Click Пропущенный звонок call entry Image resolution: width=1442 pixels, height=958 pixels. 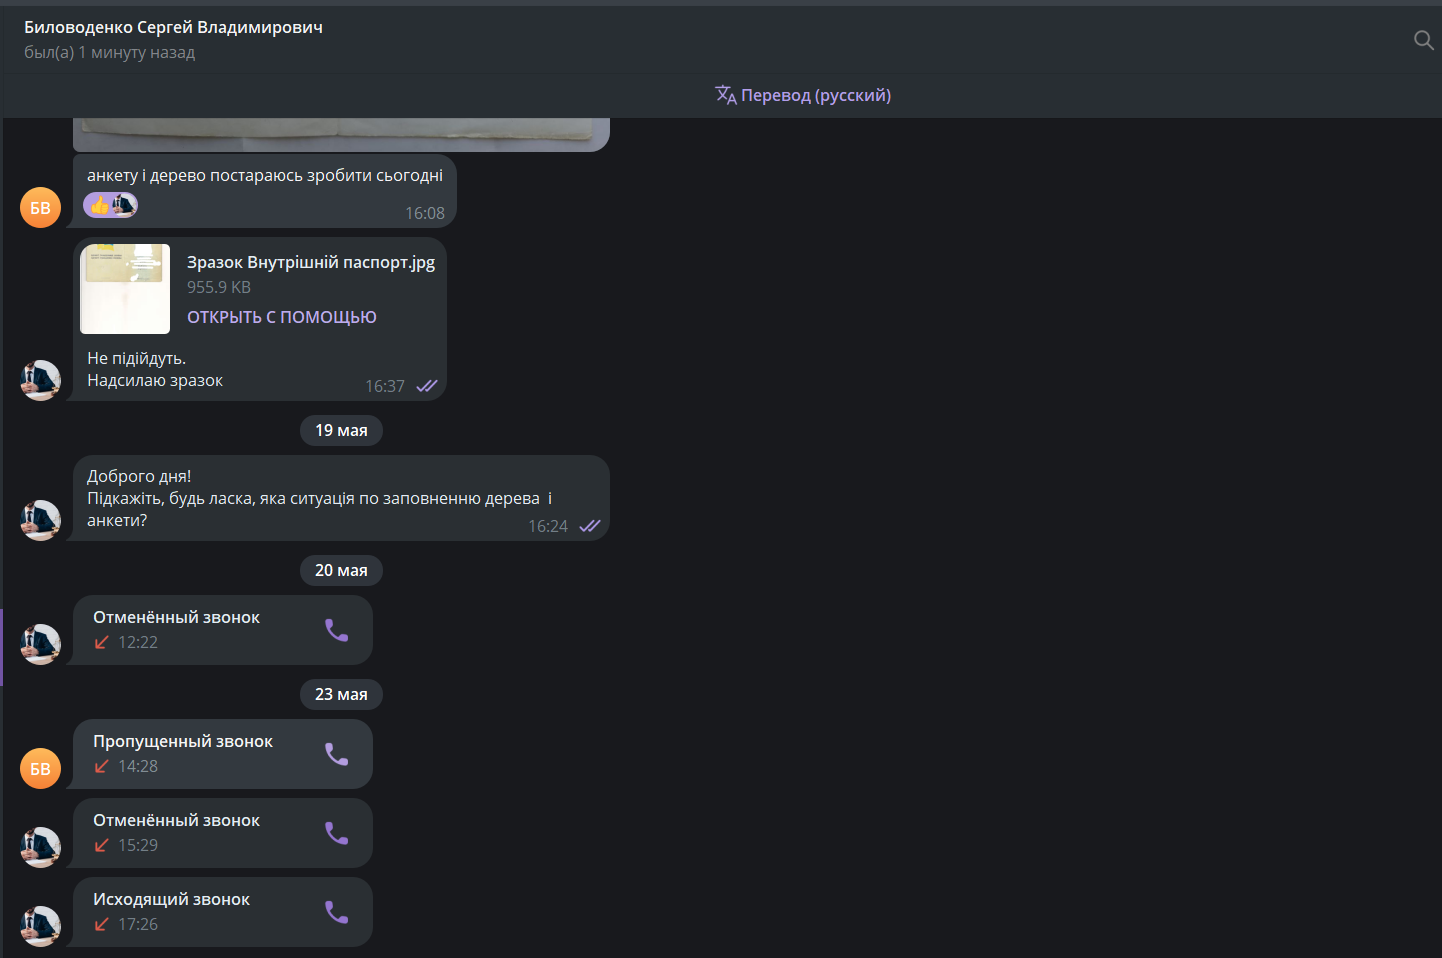223,754
